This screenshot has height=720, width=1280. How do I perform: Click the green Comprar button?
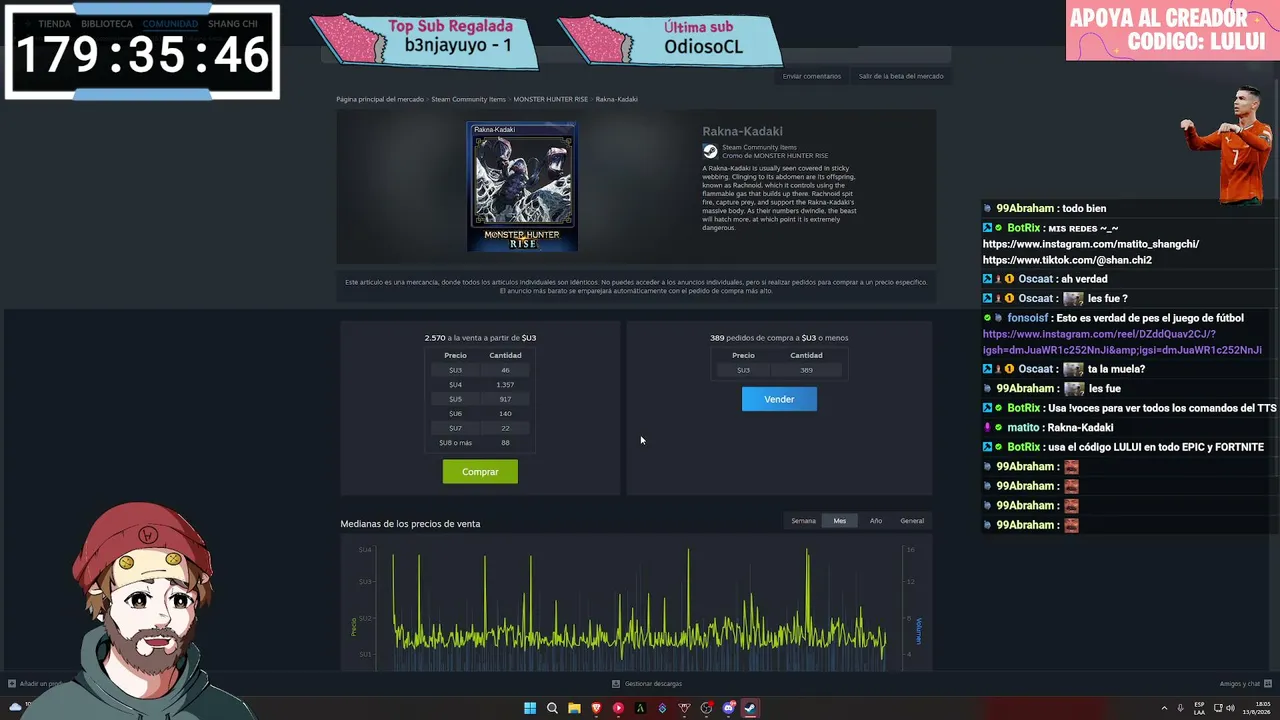coord(480,472)
